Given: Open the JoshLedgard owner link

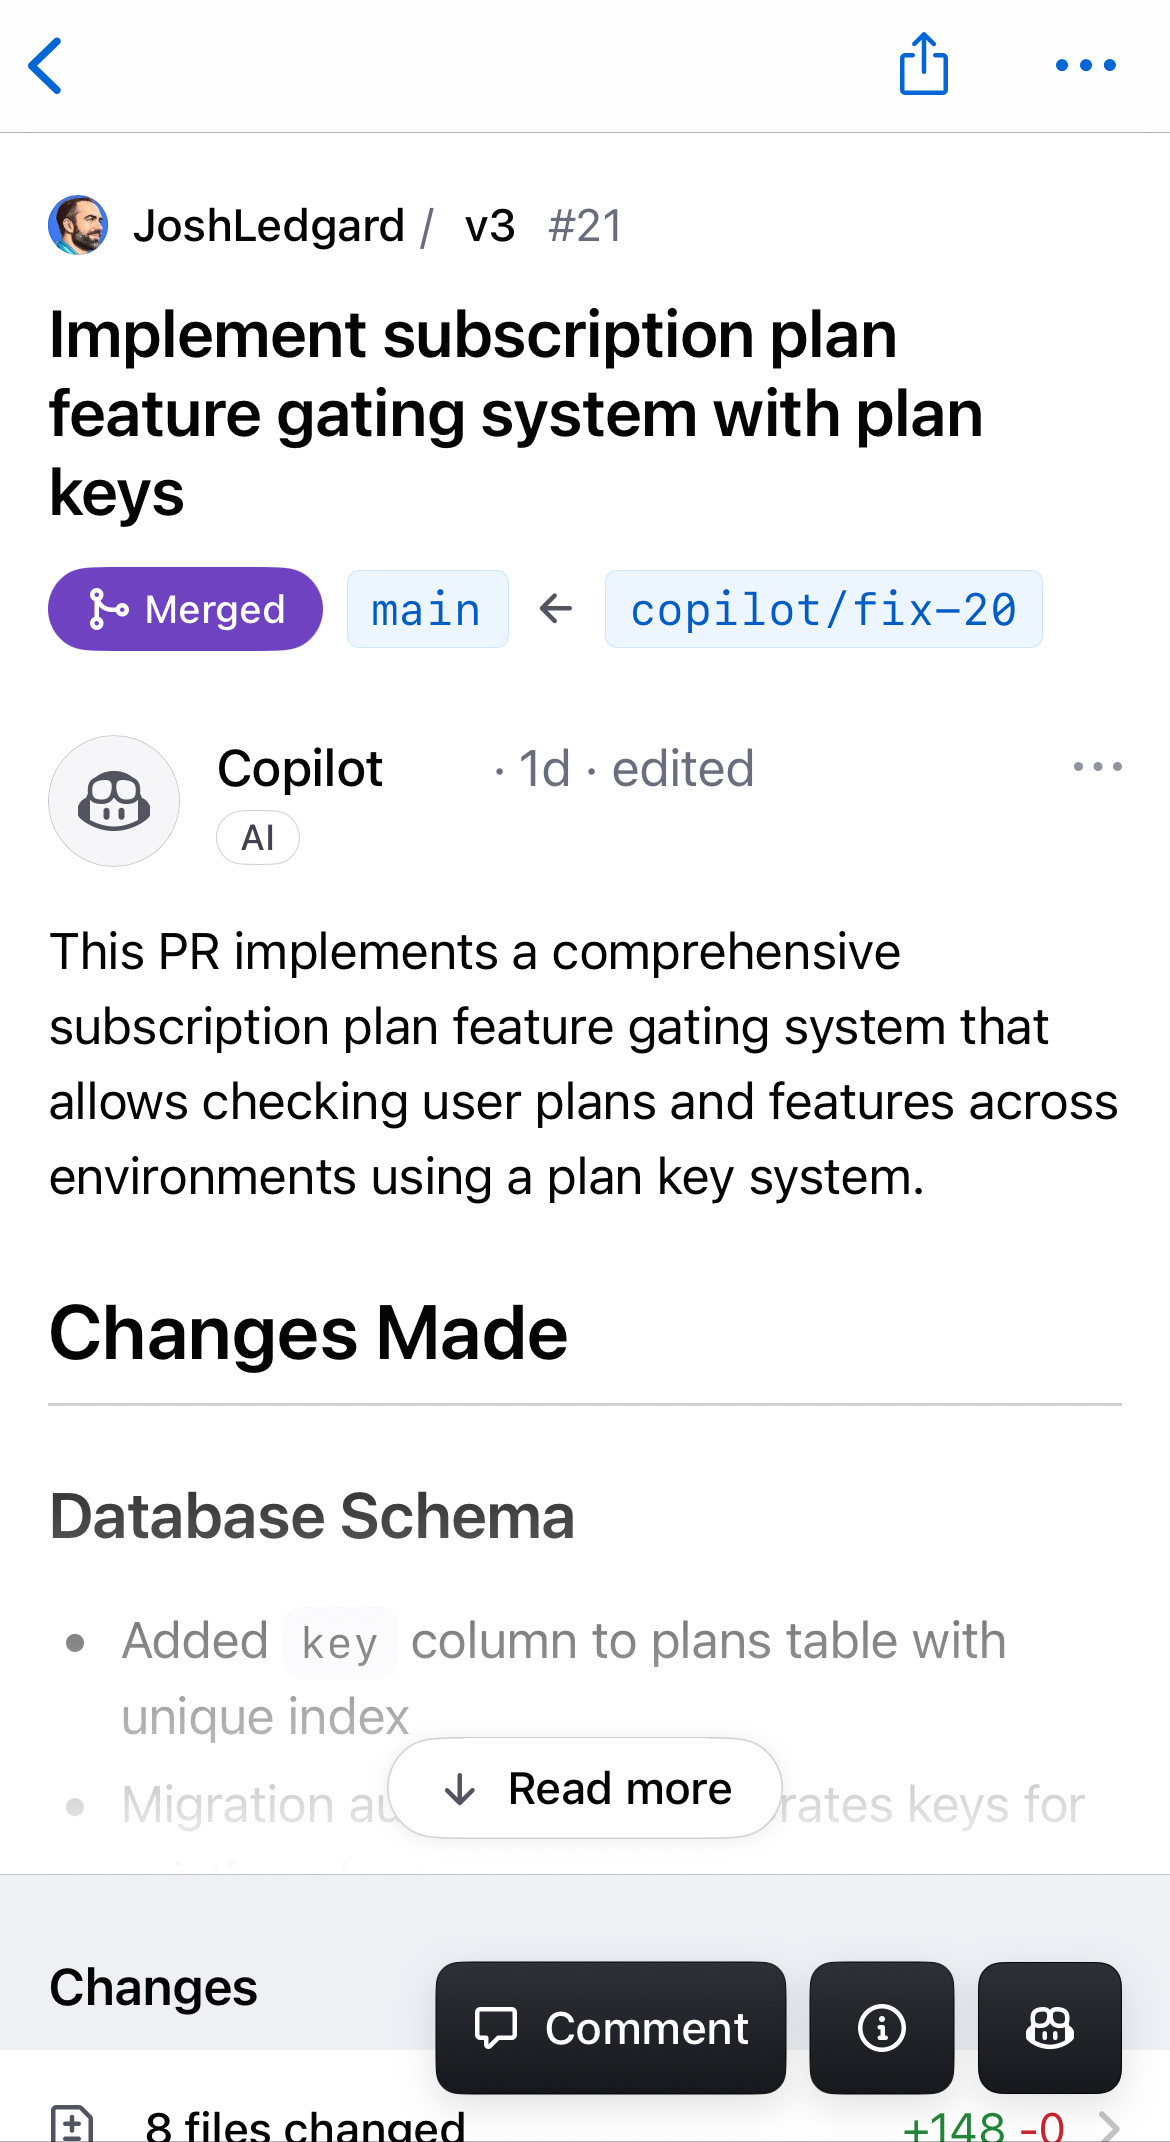Looking at the screenshot, I should pyautogui.click(x=269, y=226).
